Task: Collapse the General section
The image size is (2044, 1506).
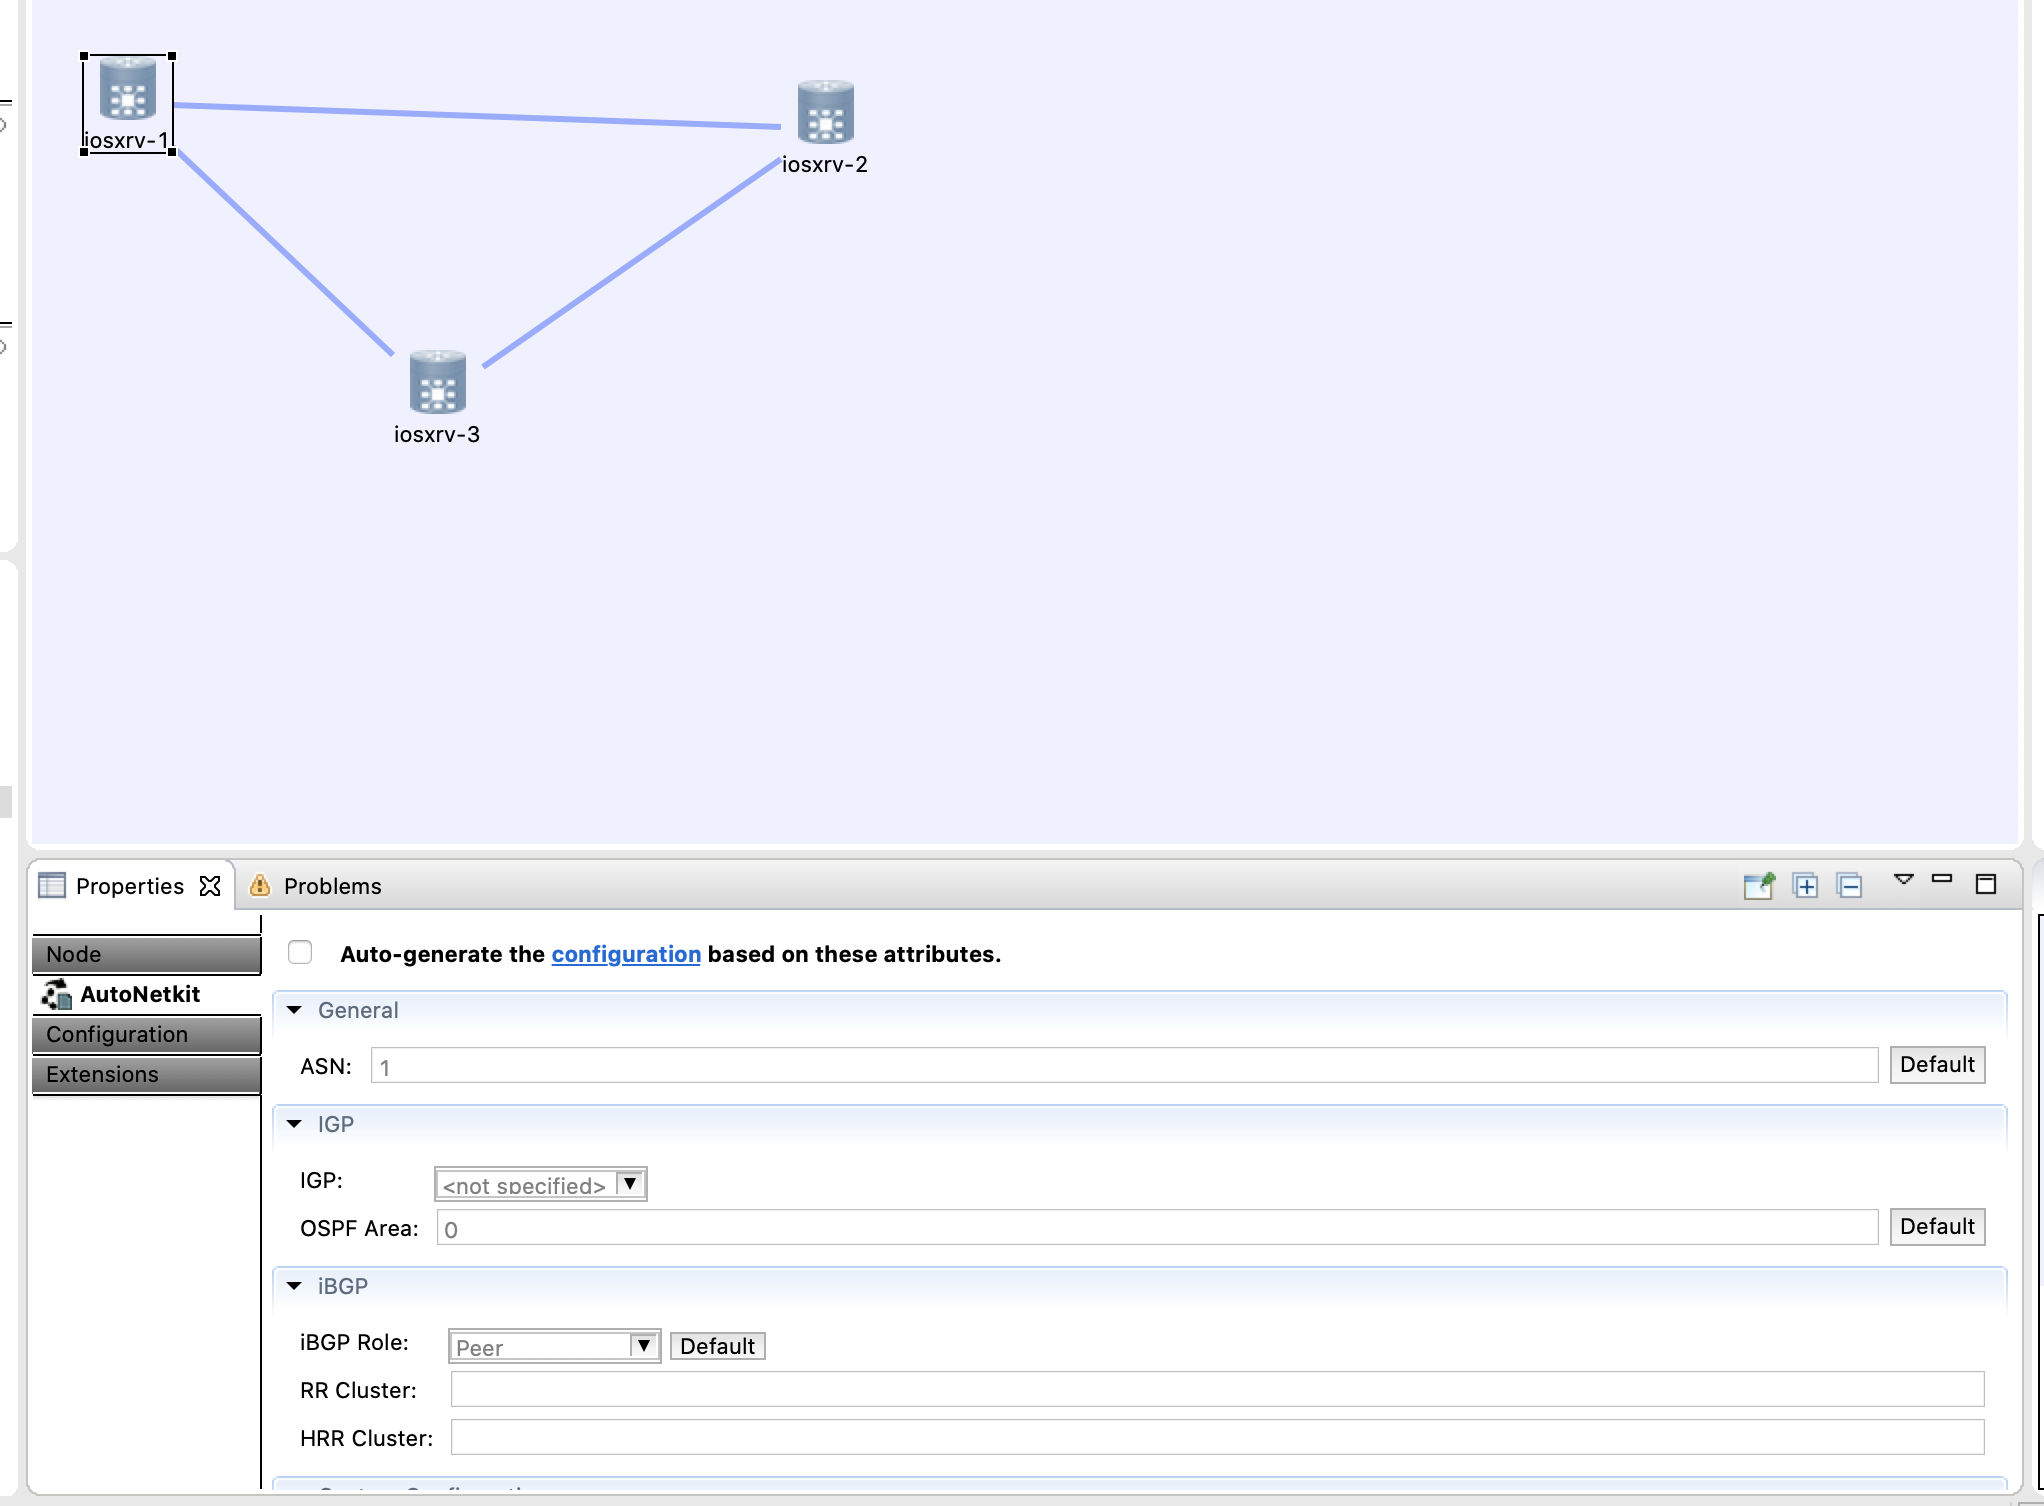Action: pos(294,1010)
